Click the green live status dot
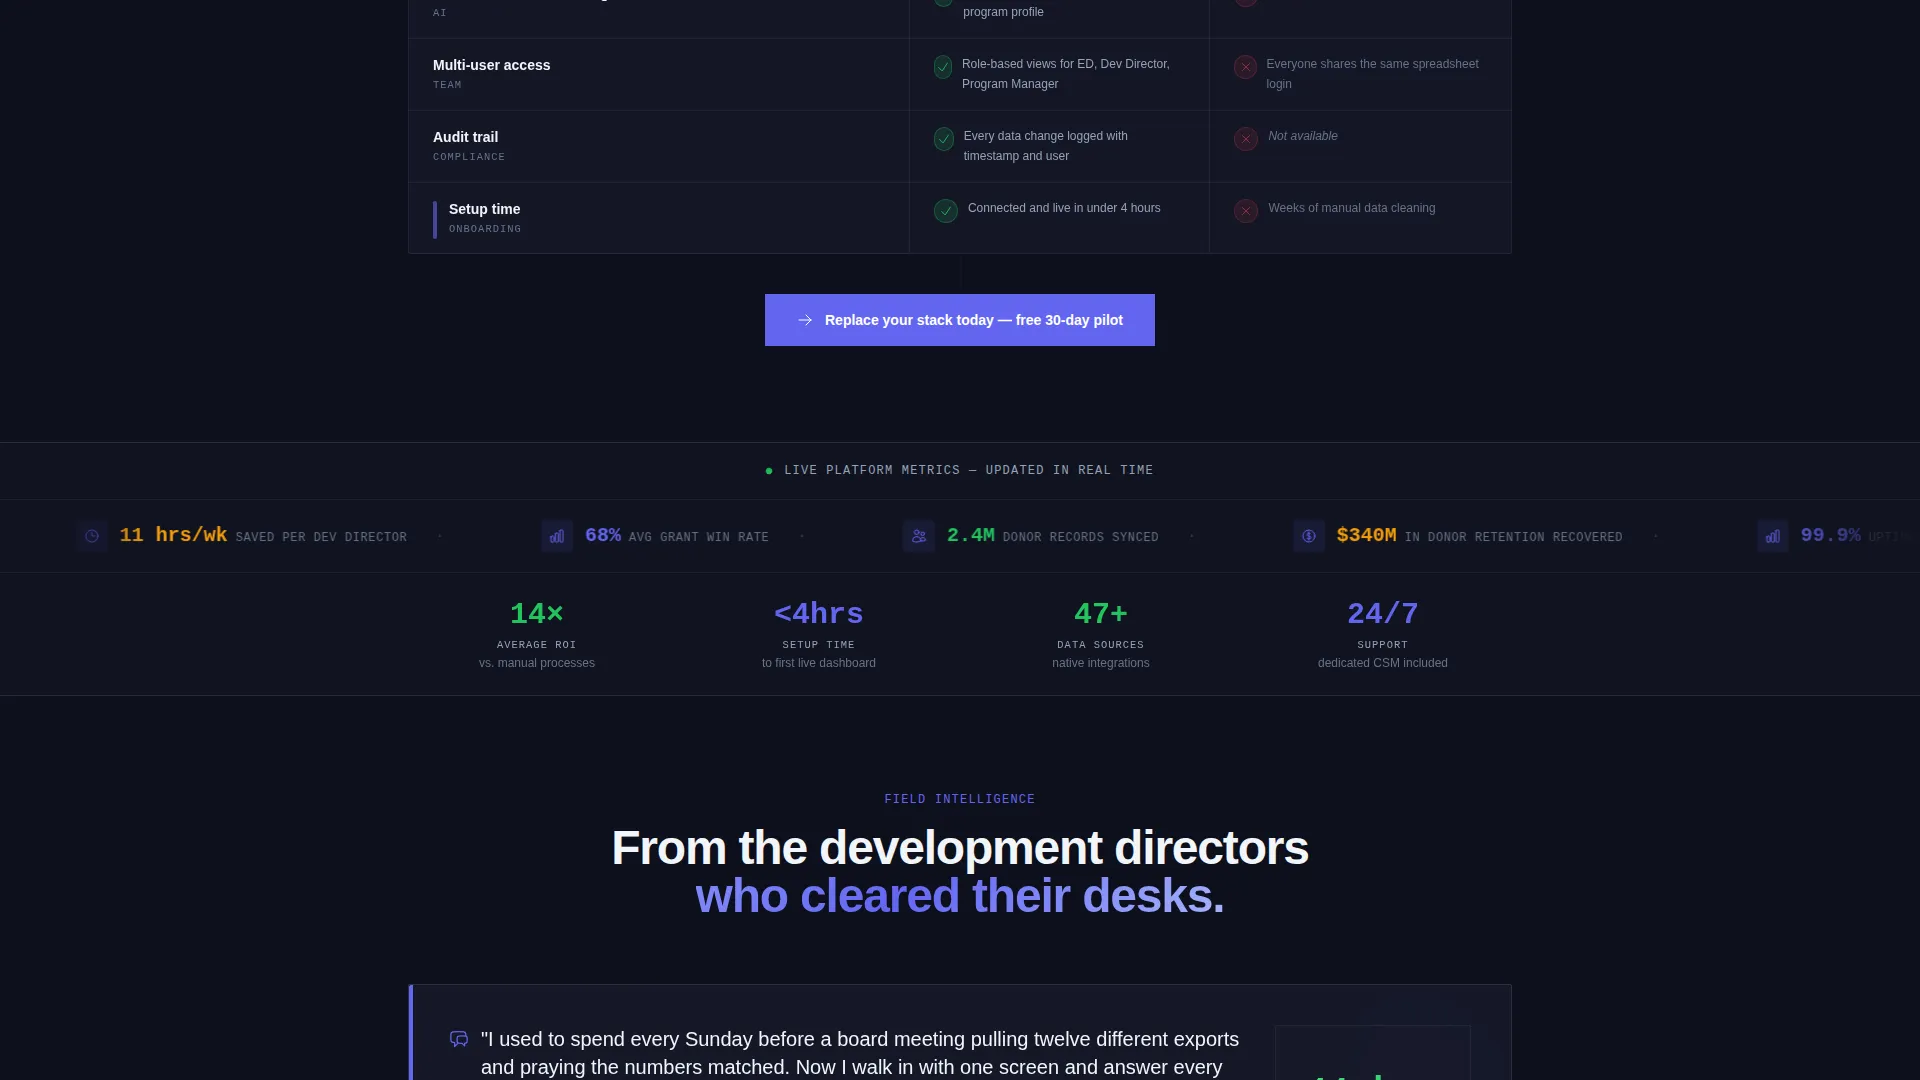The image size is (1920, 1080). (x=769, y=471)
